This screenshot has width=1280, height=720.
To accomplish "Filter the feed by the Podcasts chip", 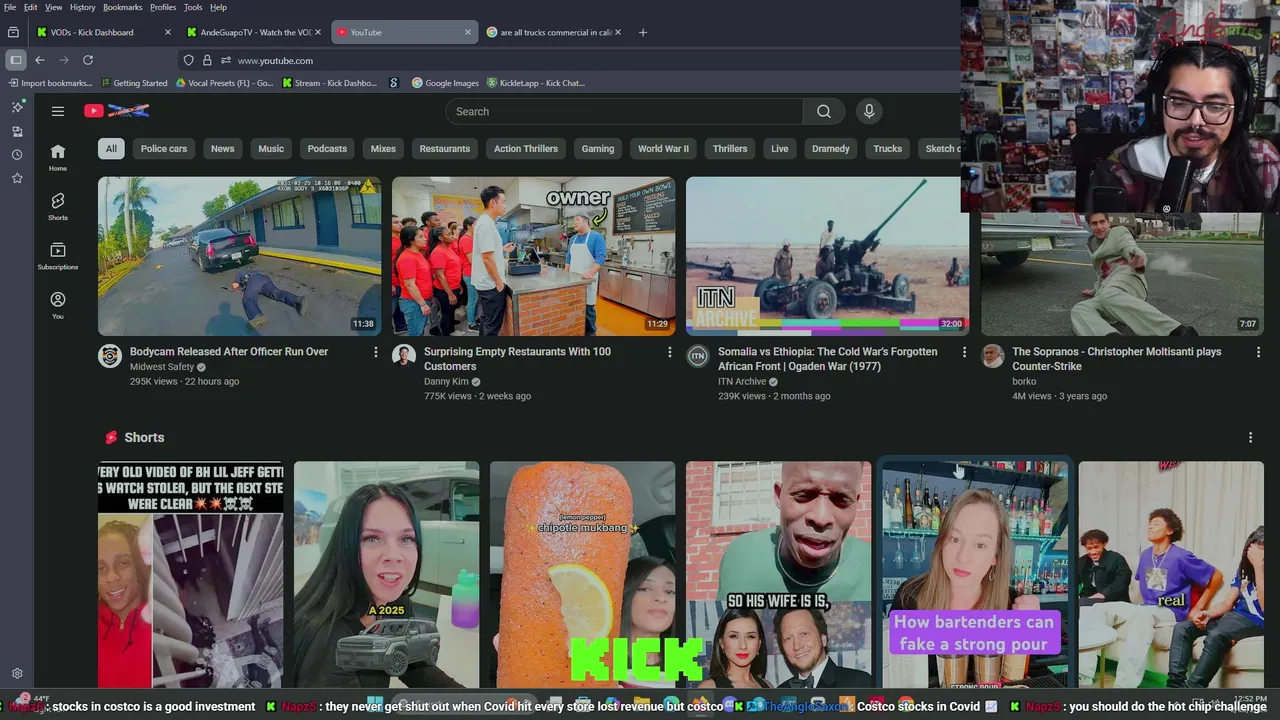I will point(327,149).
